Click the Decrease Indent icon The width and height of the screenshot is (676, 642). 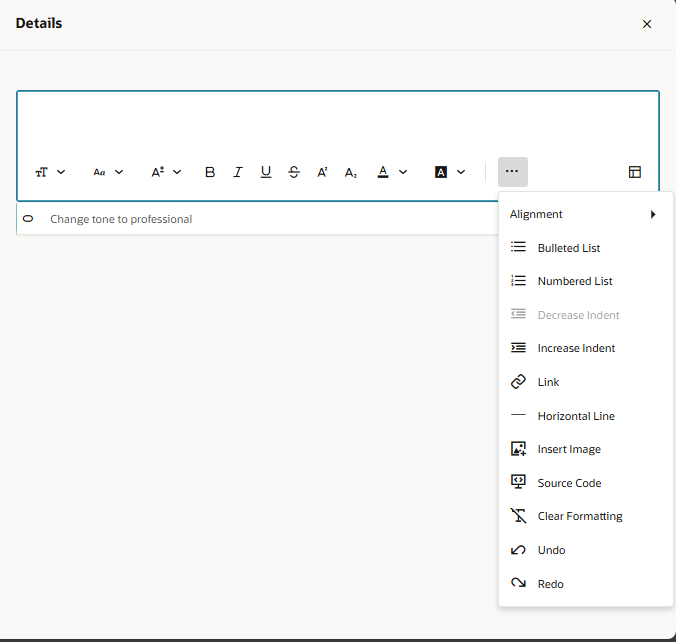(518, 314)
